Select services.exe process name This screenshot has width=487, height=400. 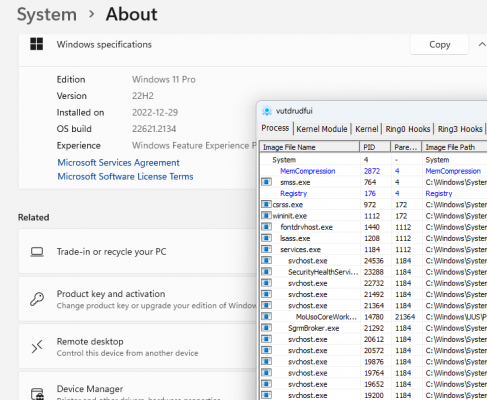click(x=300, y=250)
